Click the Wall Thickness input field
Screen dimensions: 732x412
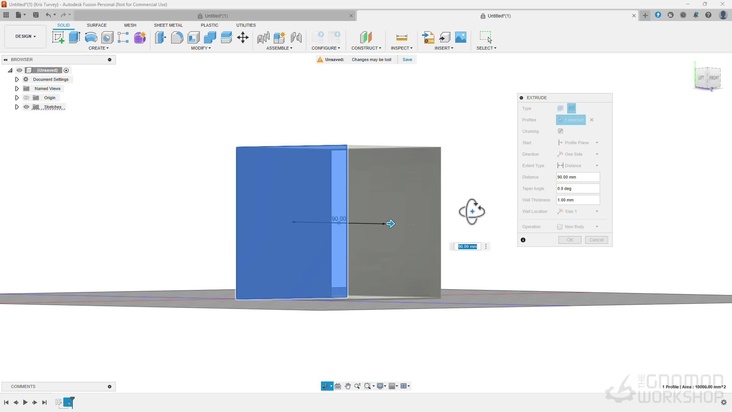[x=578, y=200]
